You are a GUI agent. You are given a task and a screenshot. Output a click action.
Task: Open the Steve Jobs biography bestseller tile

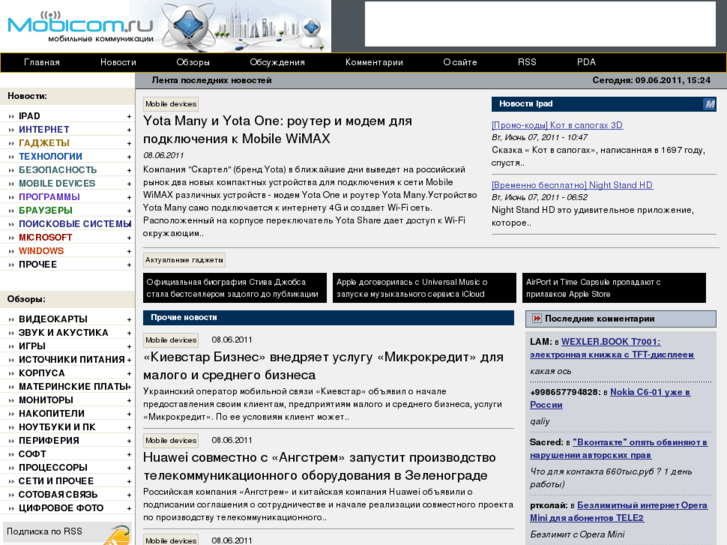[x=235, y=288]
